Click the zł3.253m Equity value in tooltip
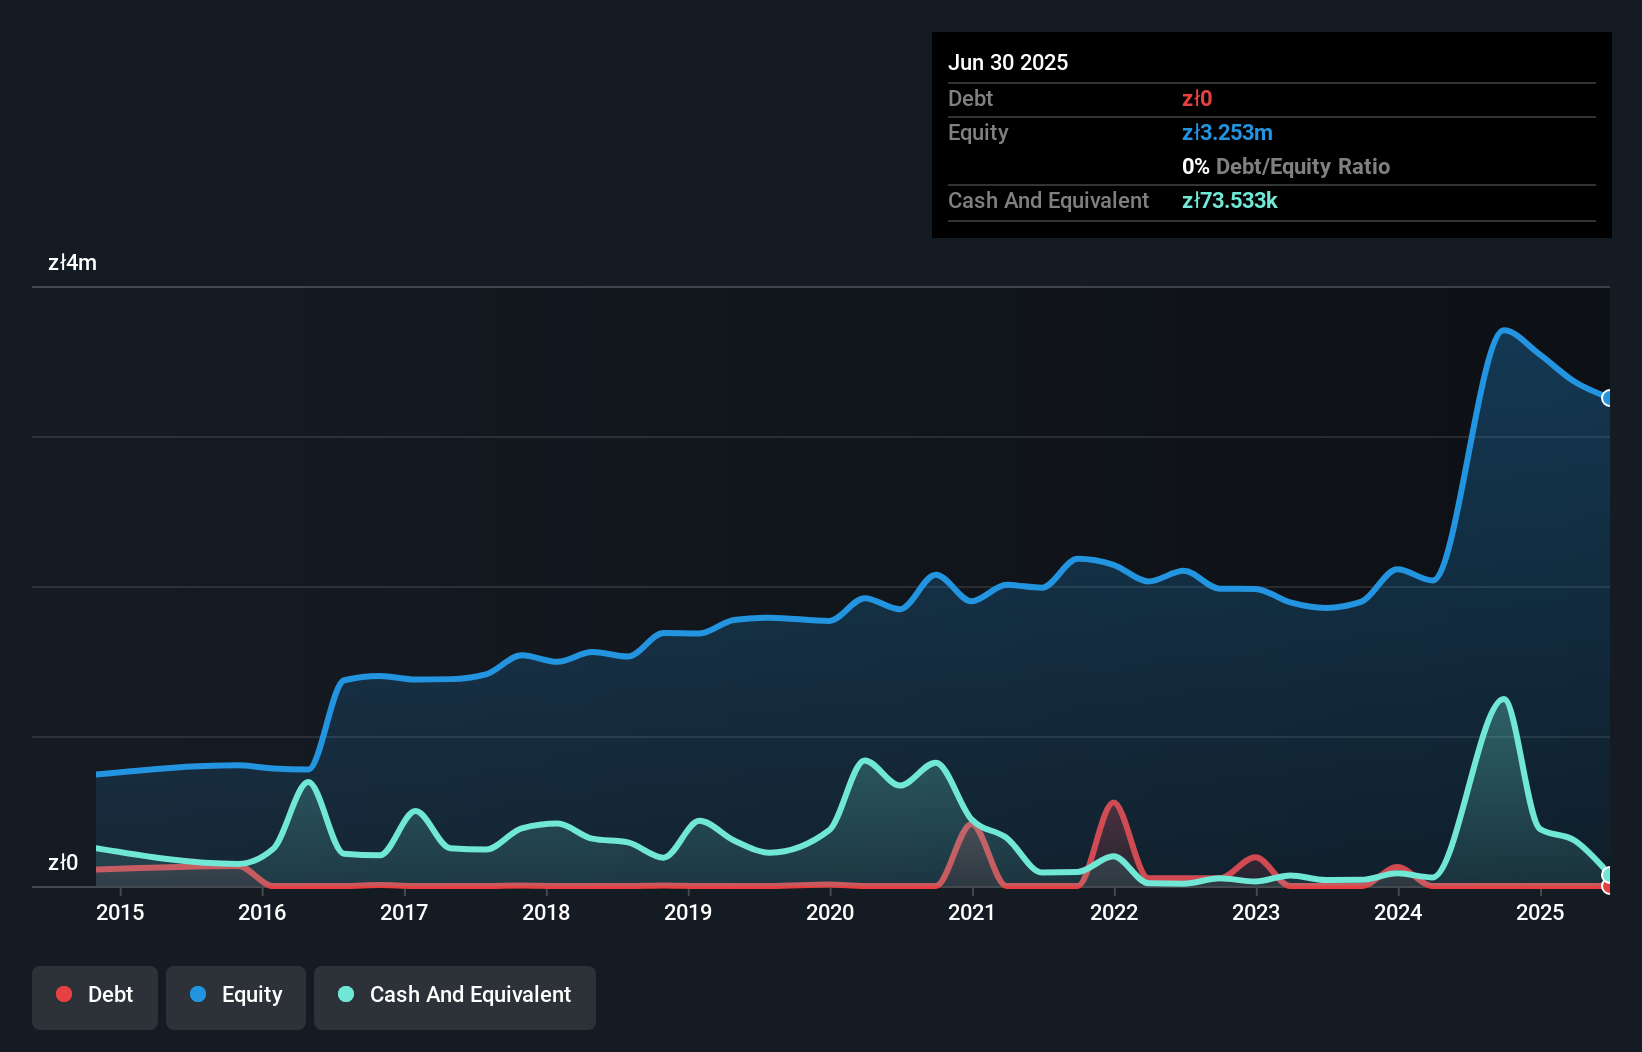Viewport: 1642px width, 1052px height. pos(1227,133)
